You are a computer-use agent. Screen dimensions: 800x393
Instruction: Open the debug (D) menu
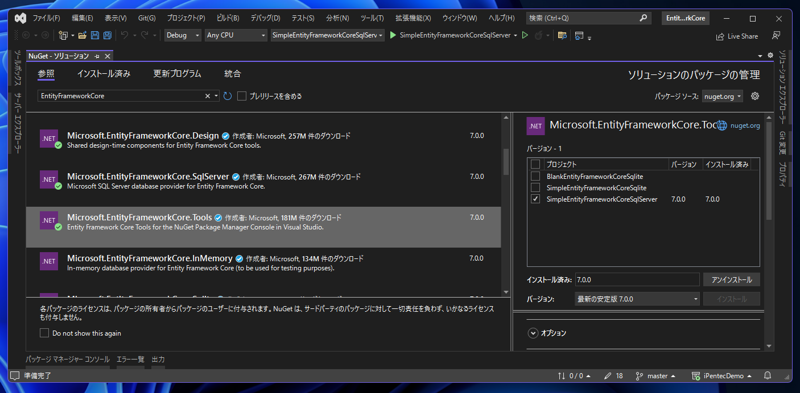(265, 18)
